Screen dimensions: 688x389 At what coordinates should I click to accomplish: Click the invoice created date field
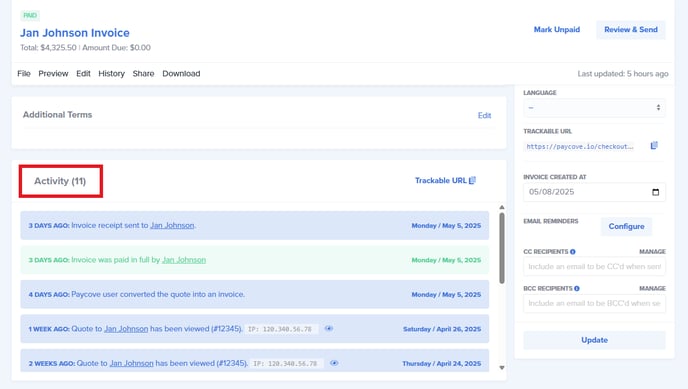coord(594,192)
